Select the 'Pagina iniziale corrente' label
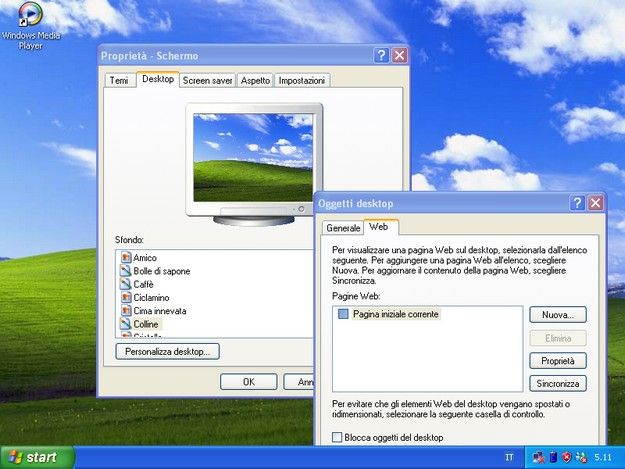This screenshot has height=469, width=625. 396,314
